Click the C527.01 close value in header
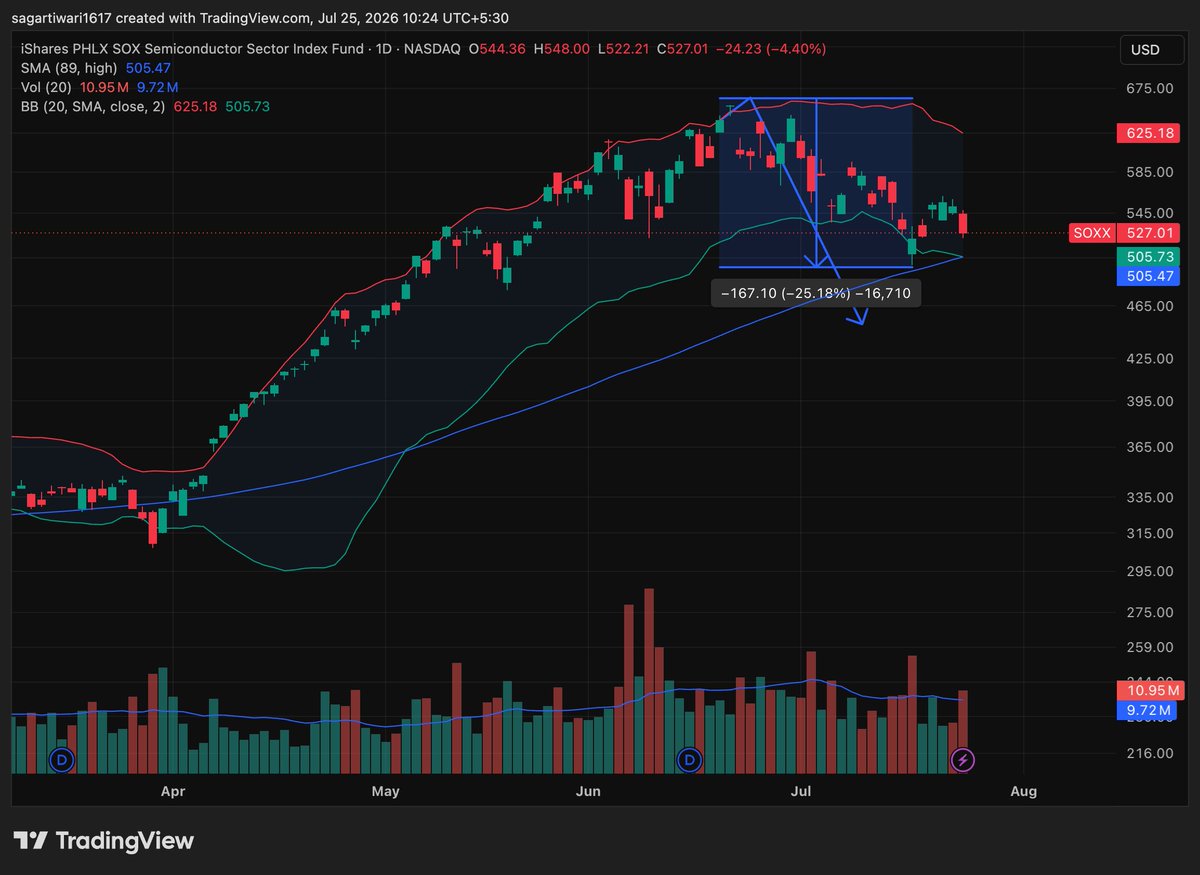 pos(682,49)
